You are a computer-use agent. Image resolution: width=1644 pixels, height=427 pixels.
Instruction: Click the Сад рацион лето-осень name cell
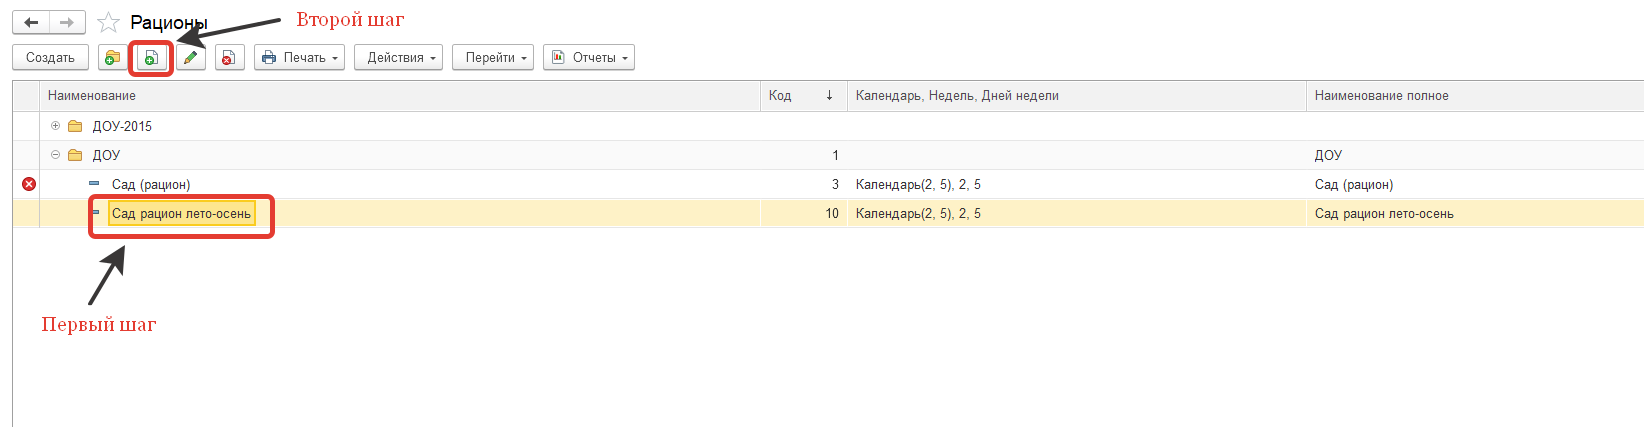pos(181,213)
